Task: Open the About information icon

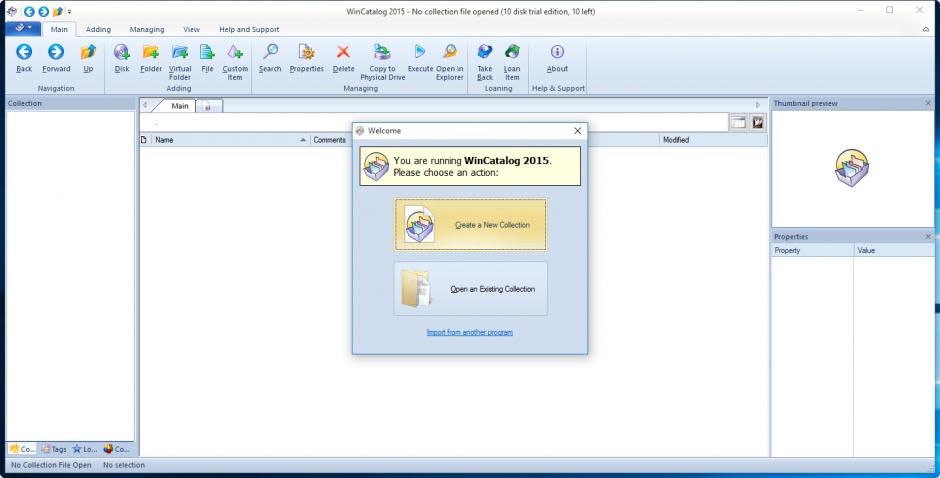Action: point(558,52)
